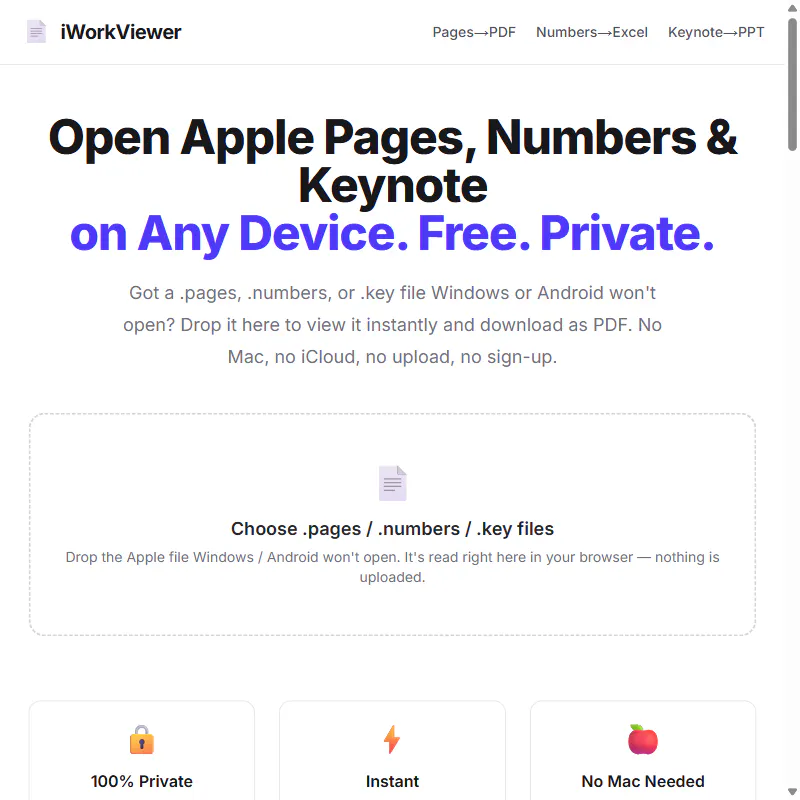Click the scrollbar up arrow
This screenshot has height=800, width=800.
point(792,8)
